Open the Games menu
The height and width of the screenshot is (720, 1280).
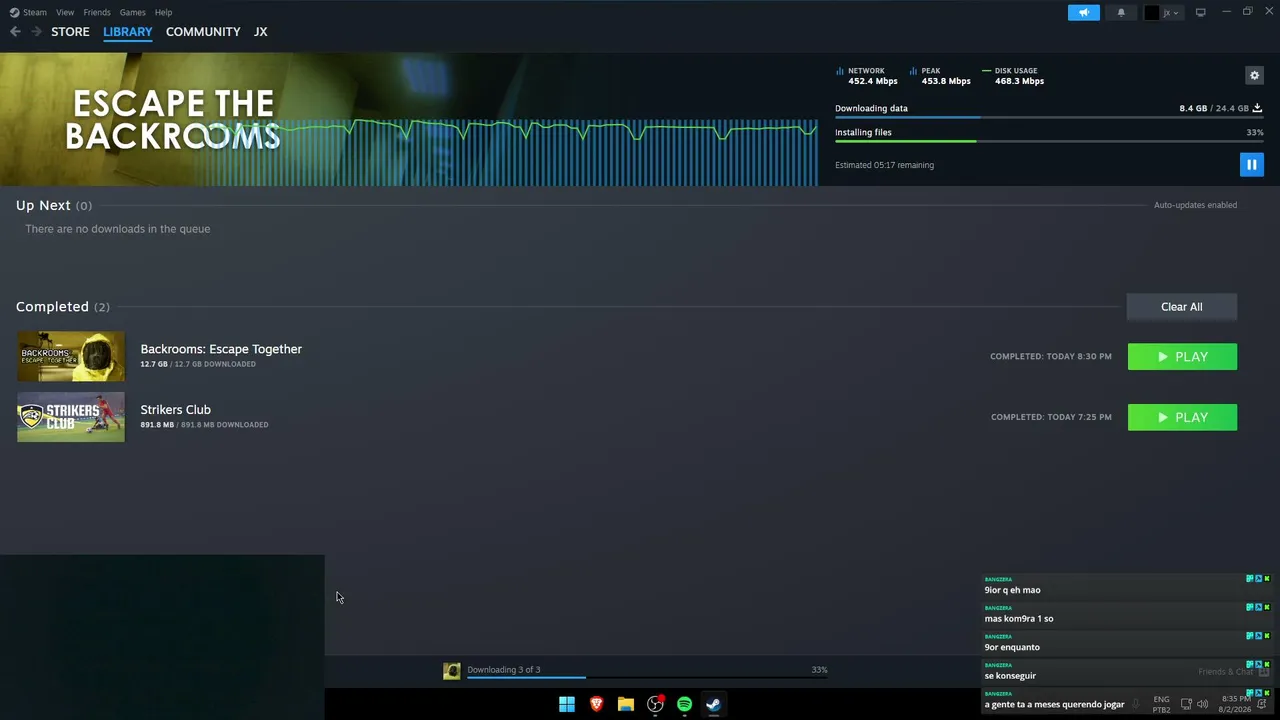(x=132, y=12)
